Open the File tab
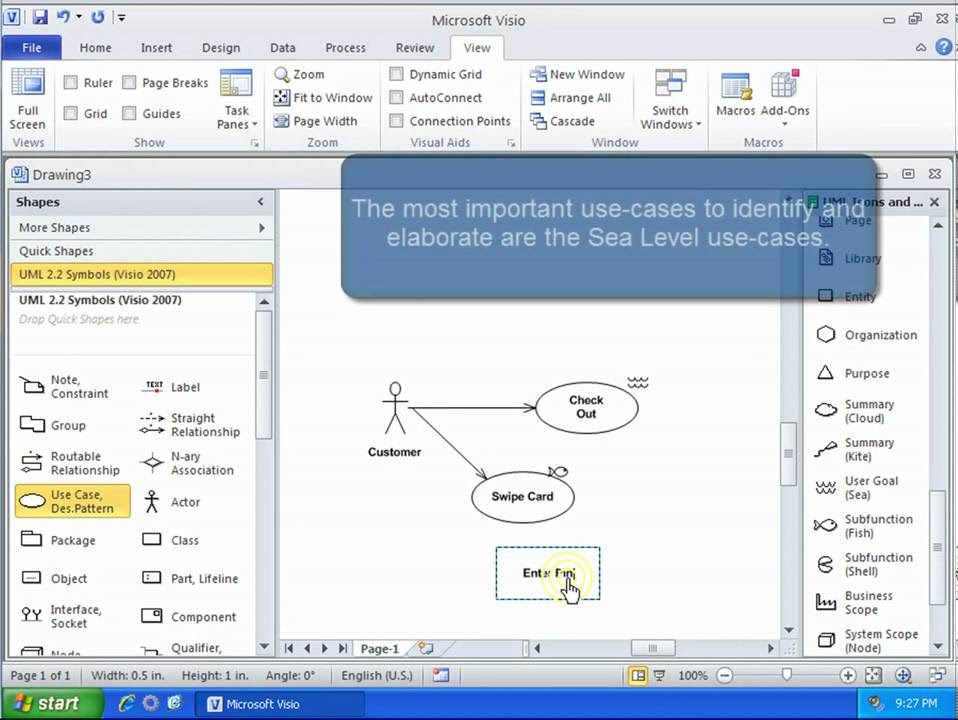Viewport: 958px width, 720px height. coord(31,48)
